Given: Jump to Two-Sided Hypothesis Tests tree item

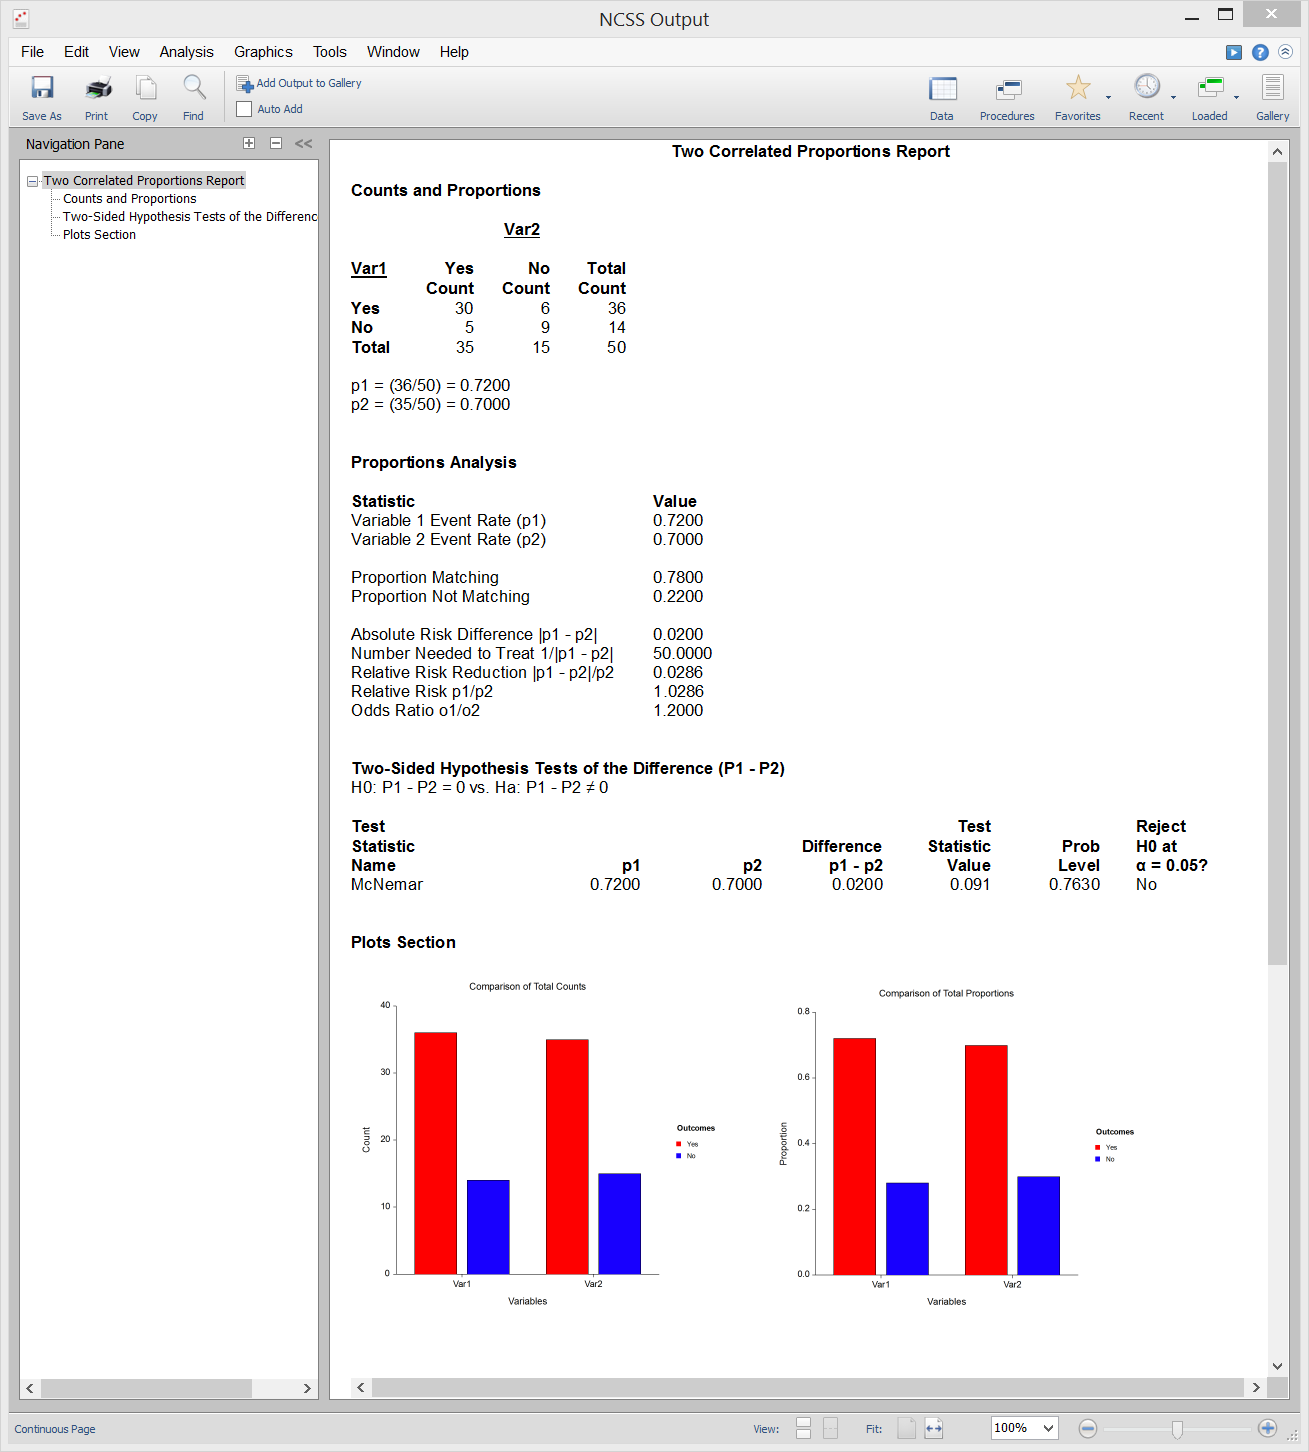Looking at the screenshot, I should pos(190,217).
